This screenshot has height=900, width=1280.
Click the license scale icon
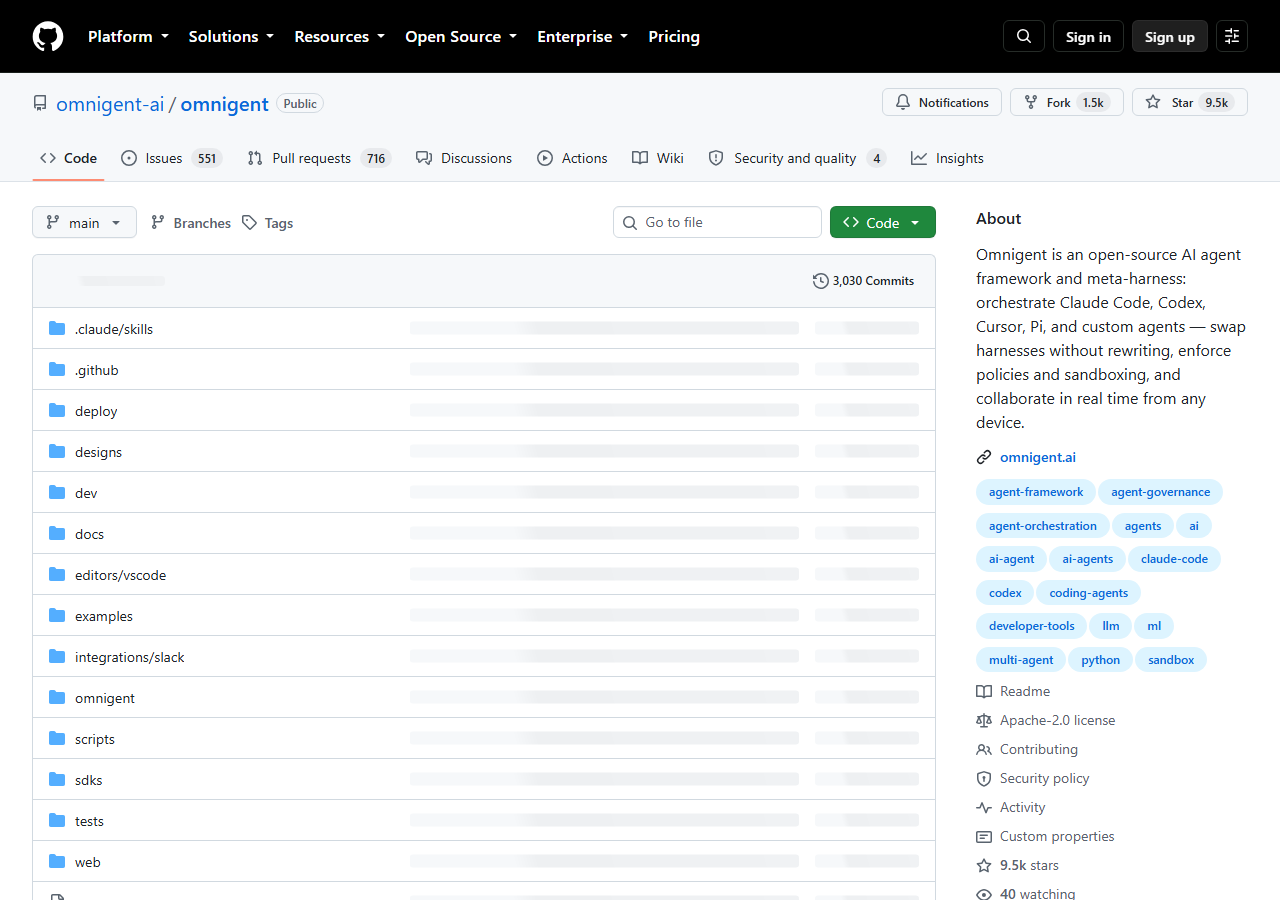(x=984, y=720)
